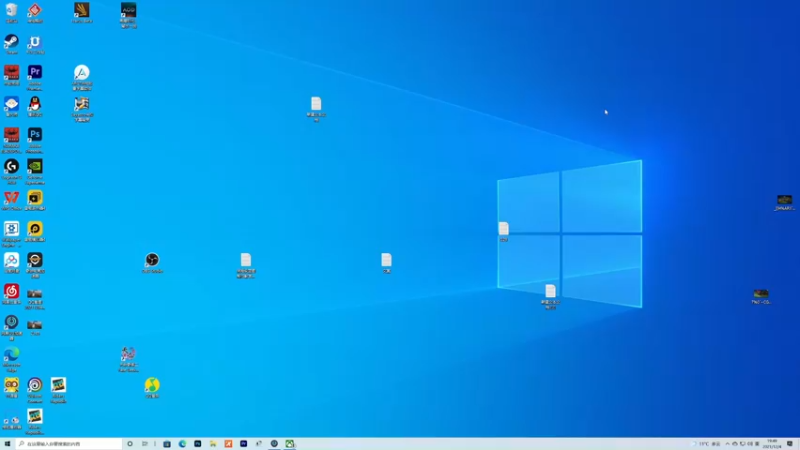Select the QQ penguin desktop icon
800x450 pixels.
[x=35, y=106]
